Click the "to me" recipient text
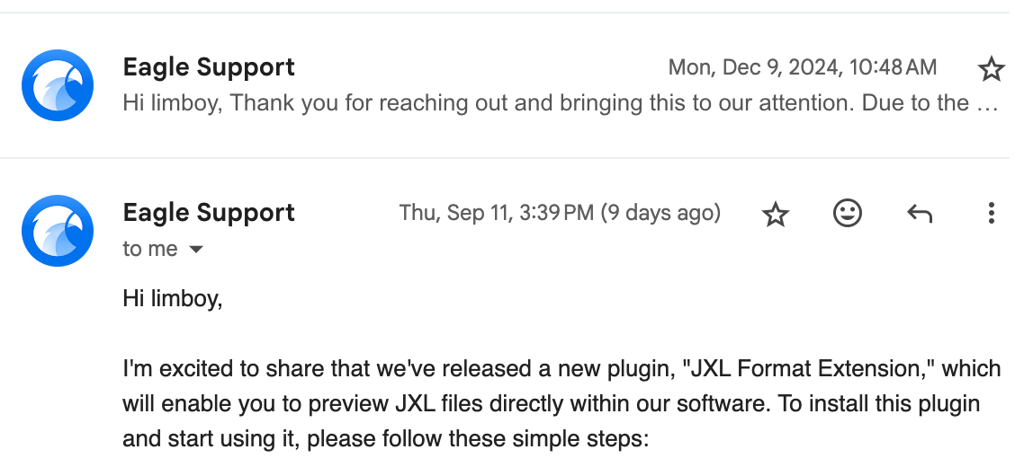1024x467 pixels. click(x=150, y=249)
